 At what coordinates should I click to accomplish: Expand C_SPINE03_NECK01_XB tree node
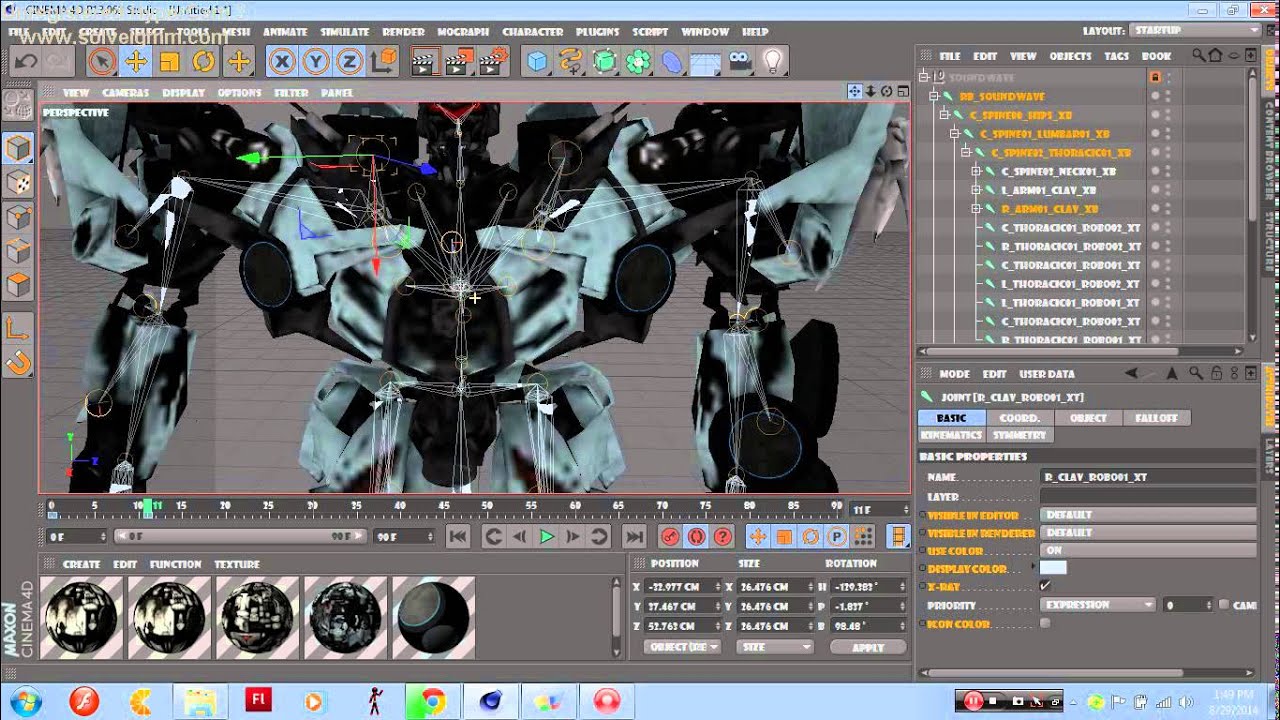click(x=977, y=172)
